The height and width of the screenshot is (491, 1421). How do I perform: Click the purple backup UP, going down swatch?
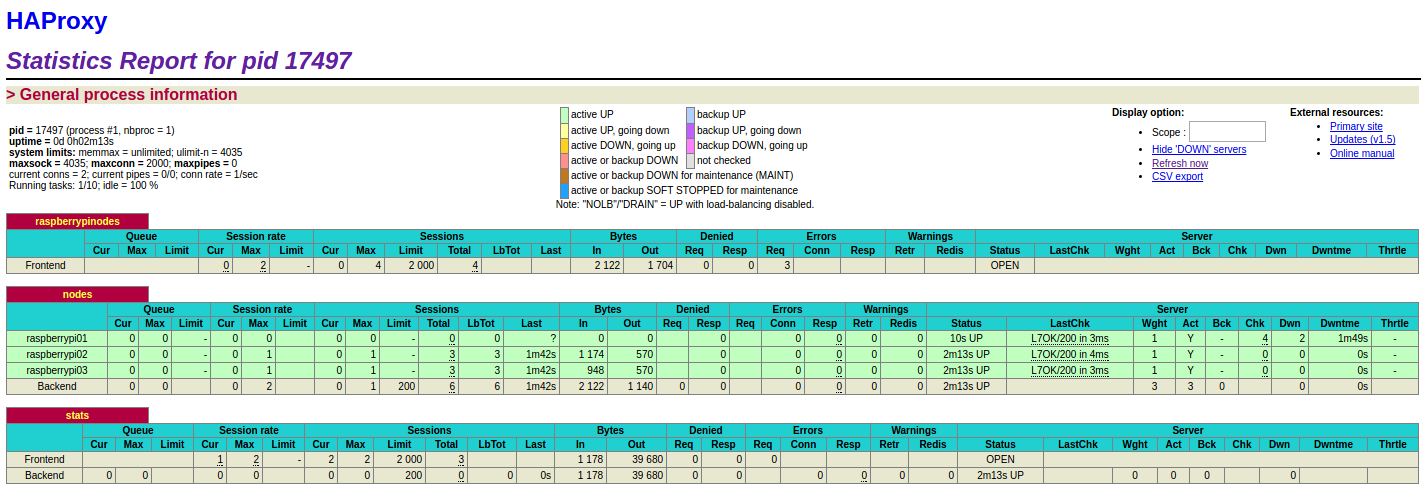coord(690,130)
